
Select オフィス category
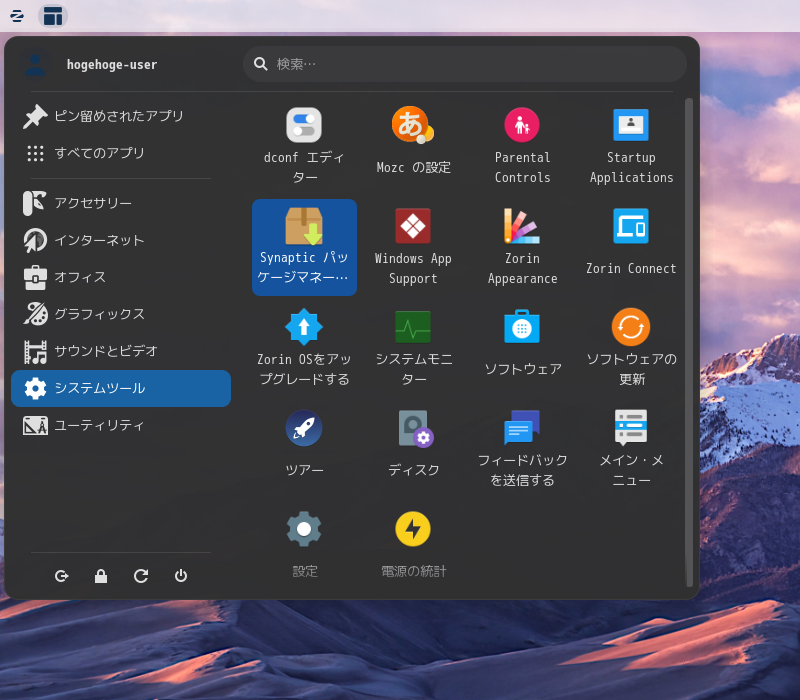click(121, 277)
